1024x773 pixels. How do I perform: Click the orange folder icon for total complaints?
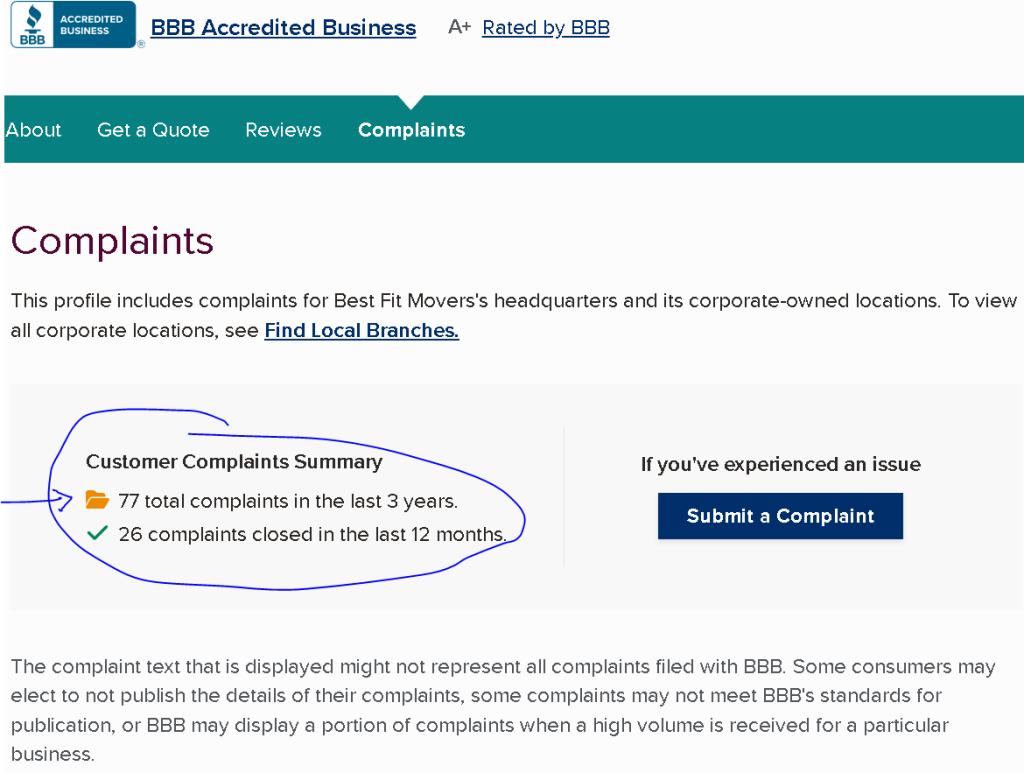[97, 500]
